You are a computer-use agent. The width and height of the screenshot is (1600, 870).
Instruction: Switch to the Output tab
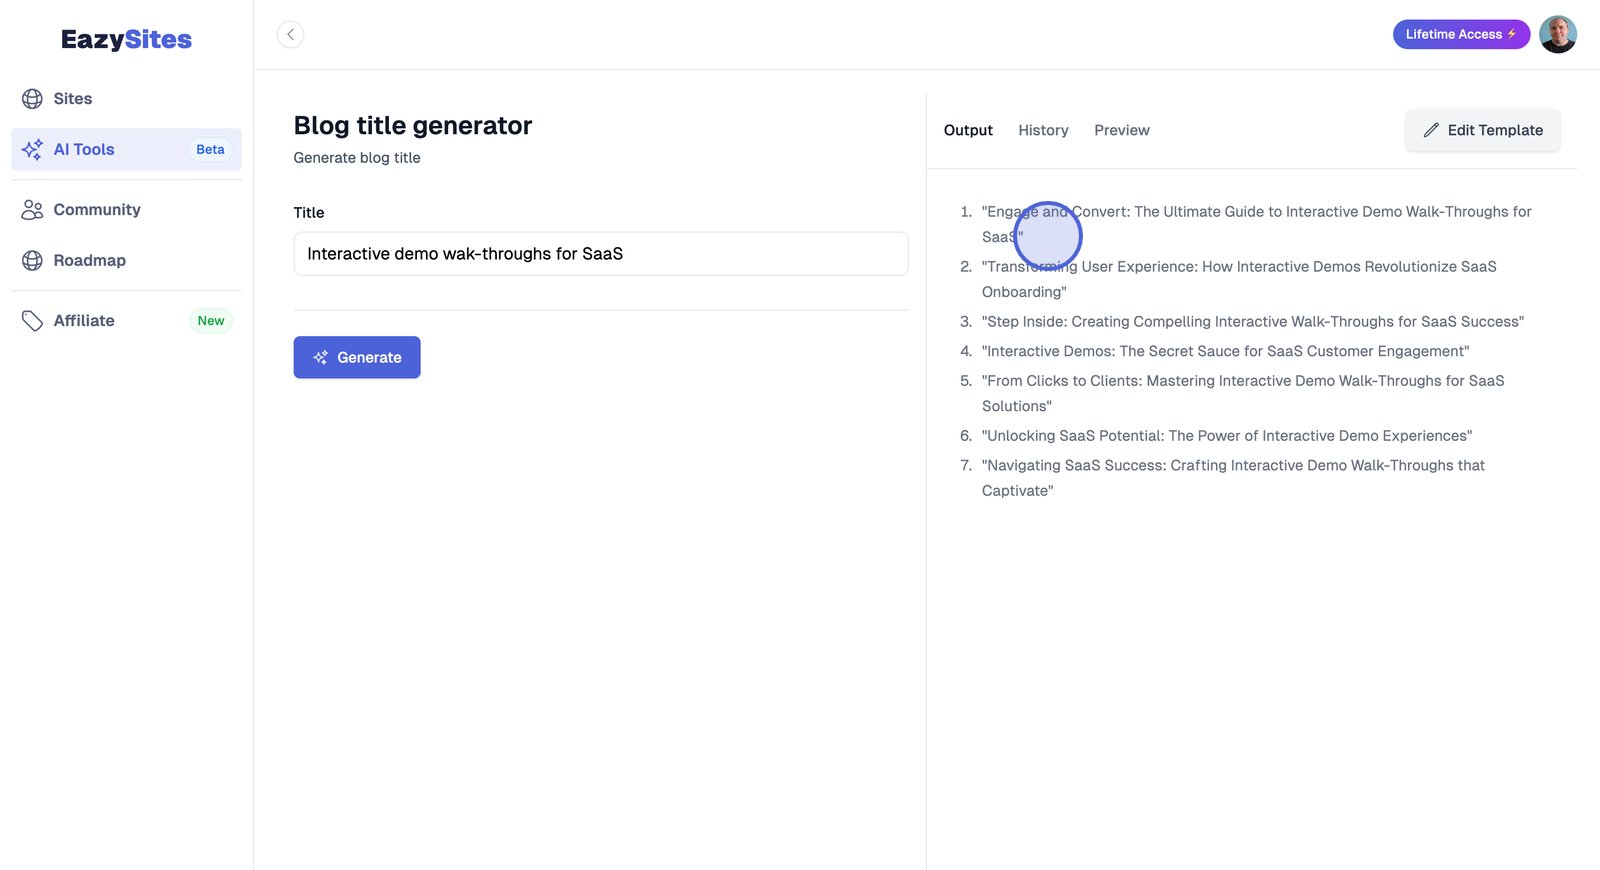(968, 130)
